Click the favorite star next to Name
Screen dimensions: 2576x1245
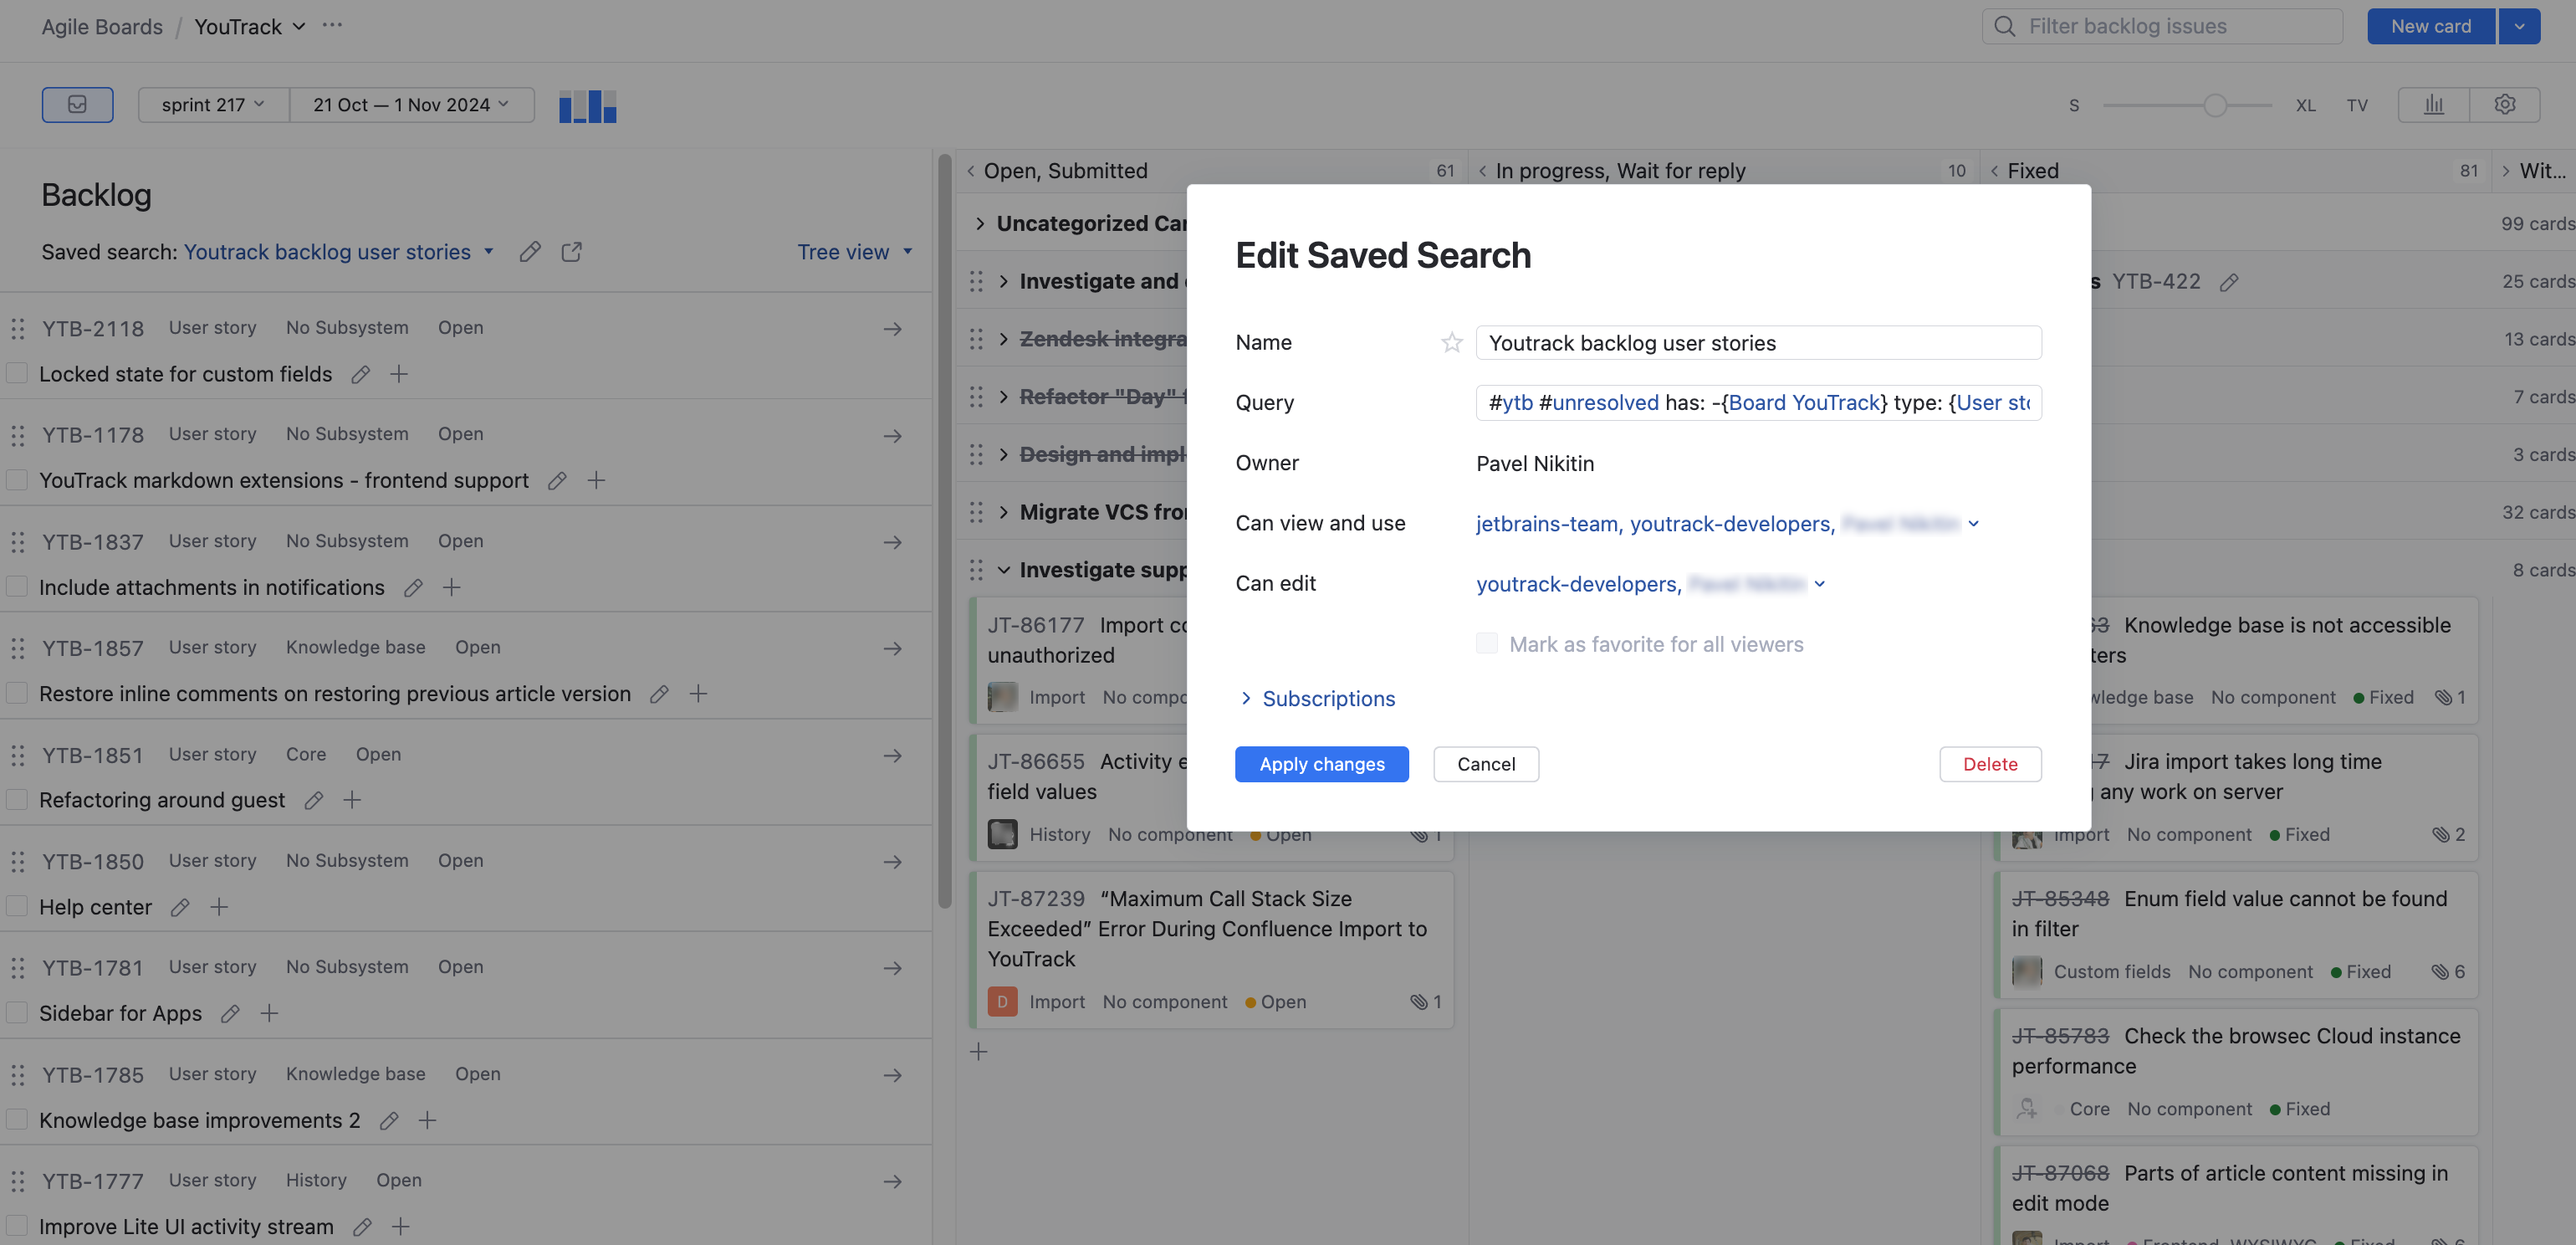1451,343
